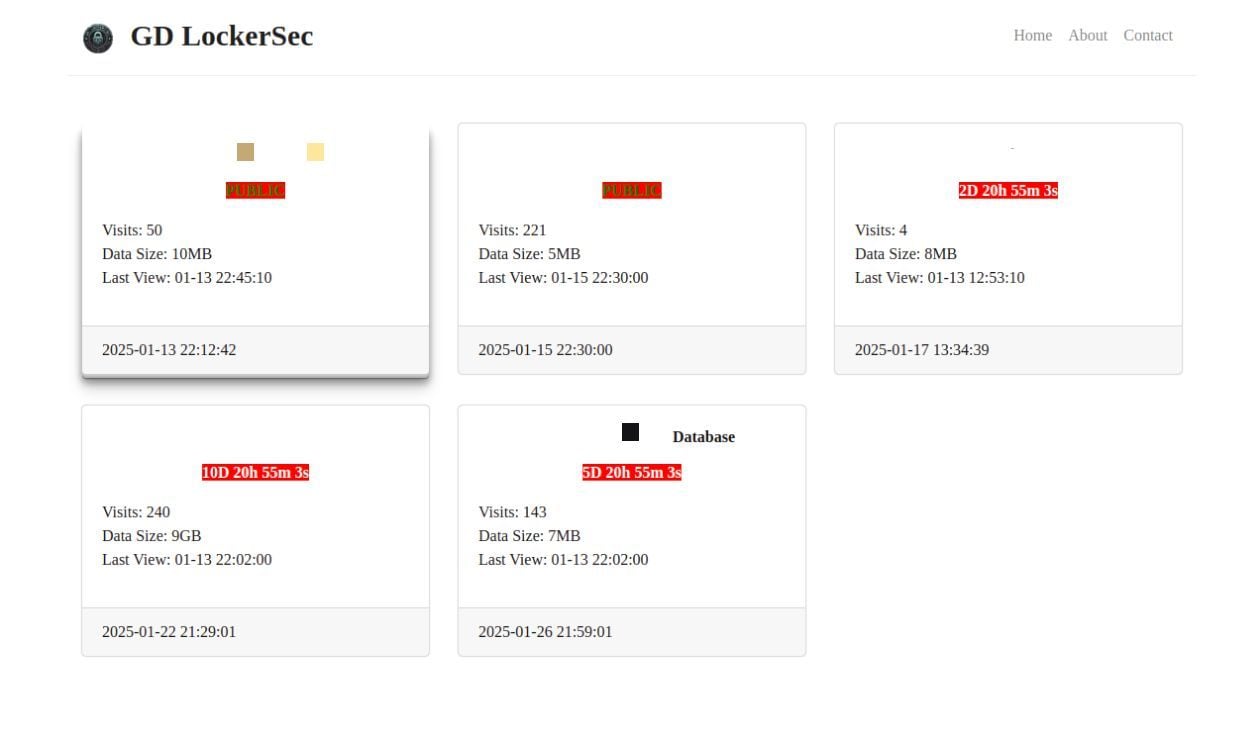Select PUBLIC badge on card with 221 visits
The width and height of the screenshot is (1259, 730).
coord(631,191)
